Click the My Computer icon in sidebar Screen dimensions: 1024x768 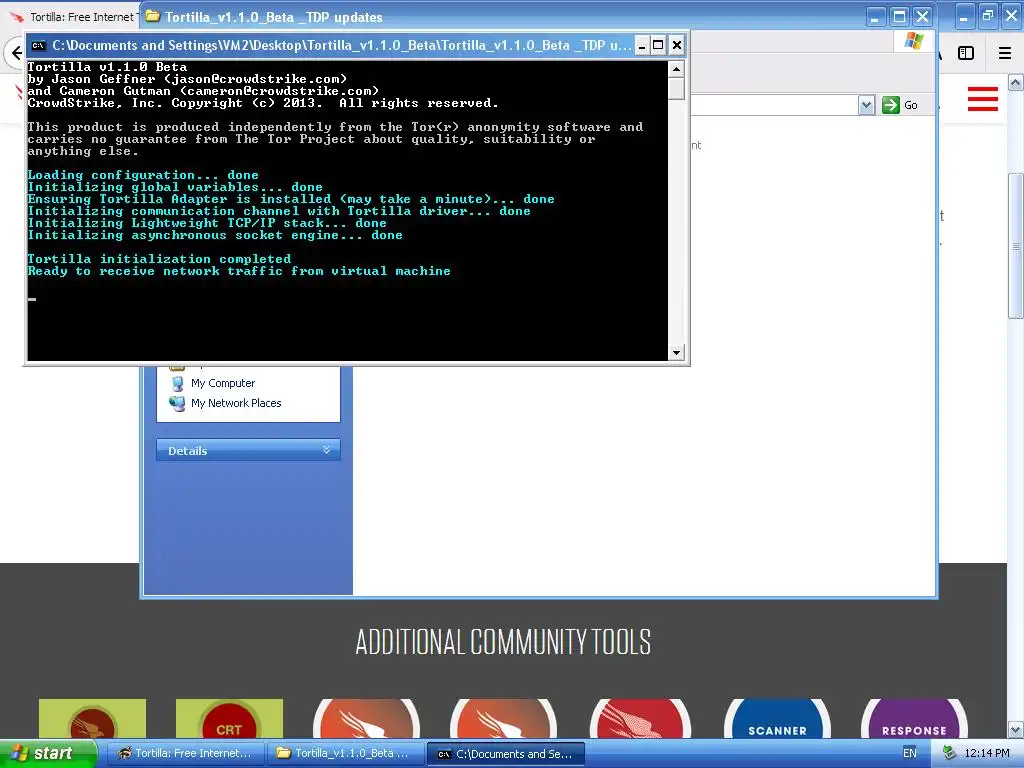(x=177, y=383)
